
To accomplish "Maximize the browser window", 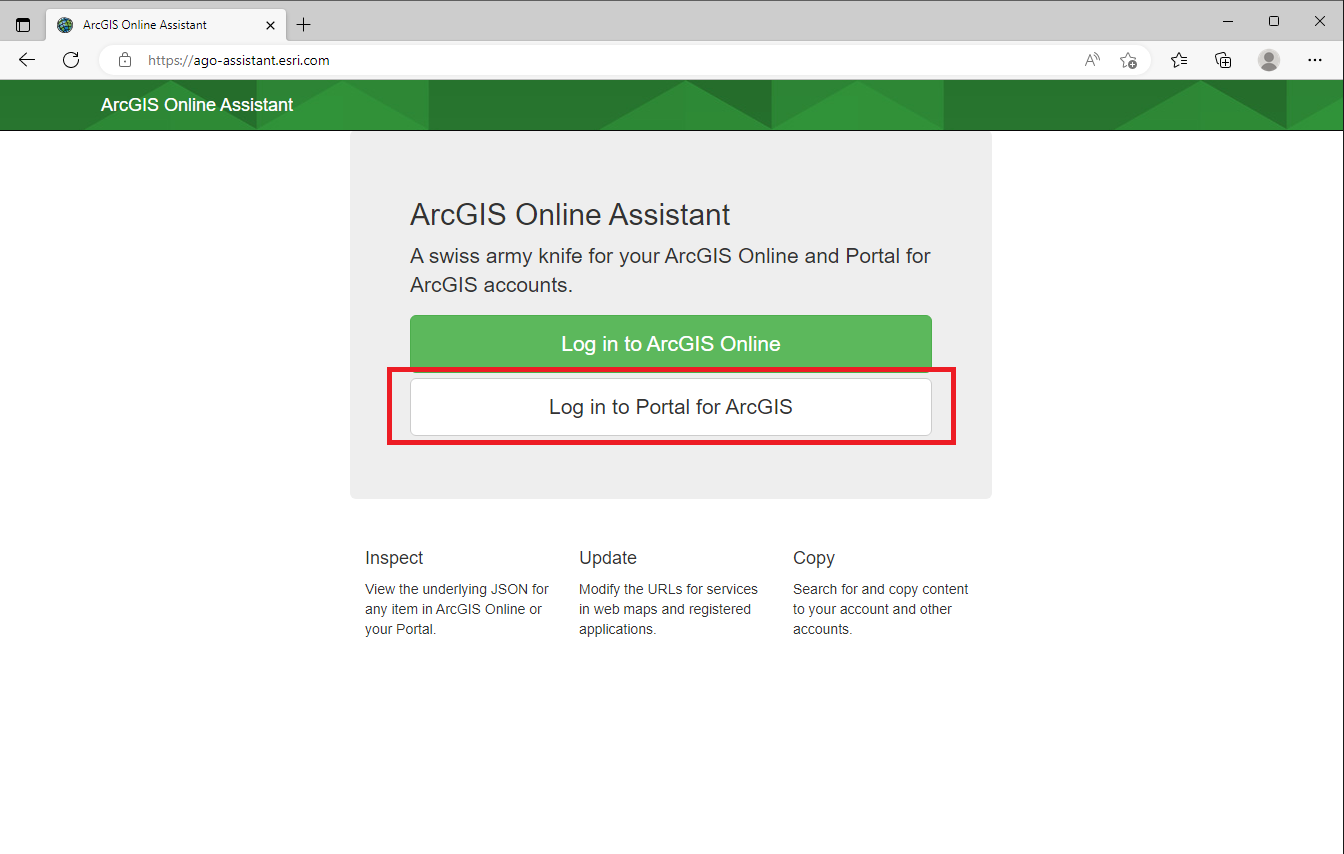I will point(1274,21).
